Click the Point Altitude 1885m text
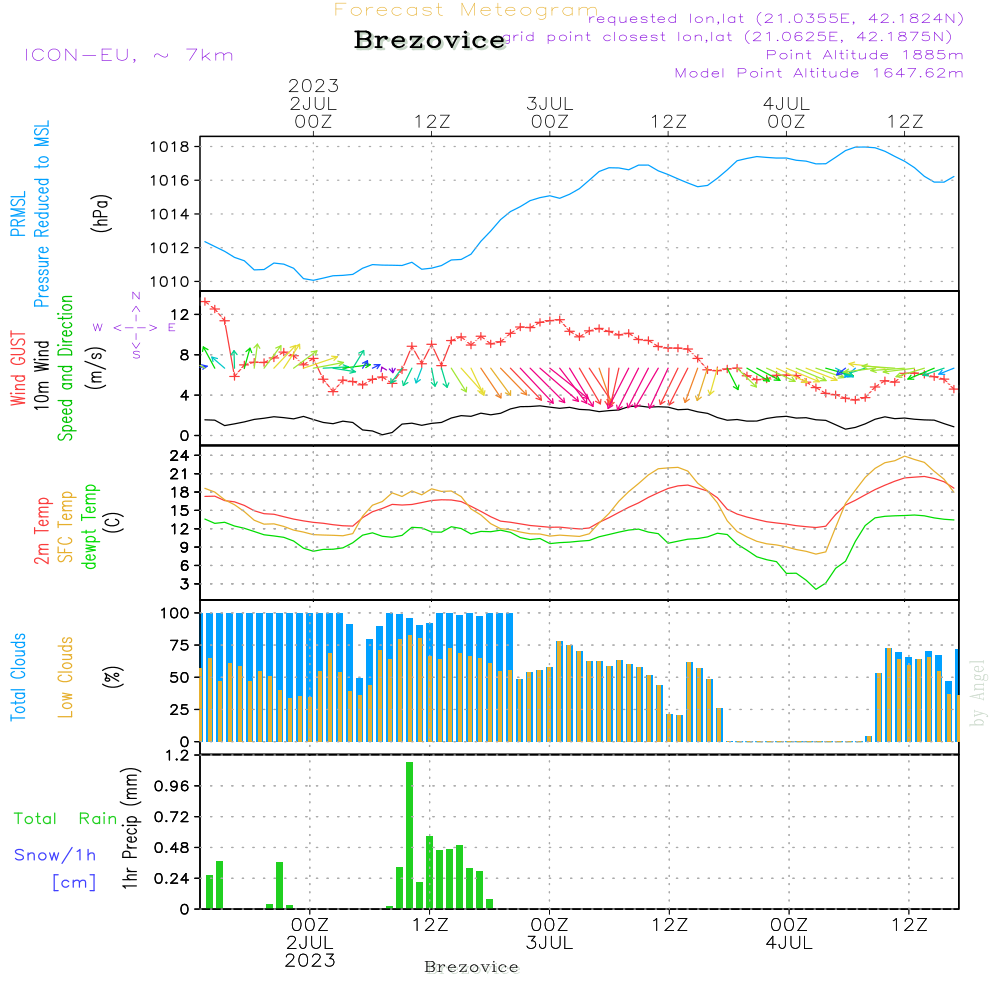 [864, 55]
